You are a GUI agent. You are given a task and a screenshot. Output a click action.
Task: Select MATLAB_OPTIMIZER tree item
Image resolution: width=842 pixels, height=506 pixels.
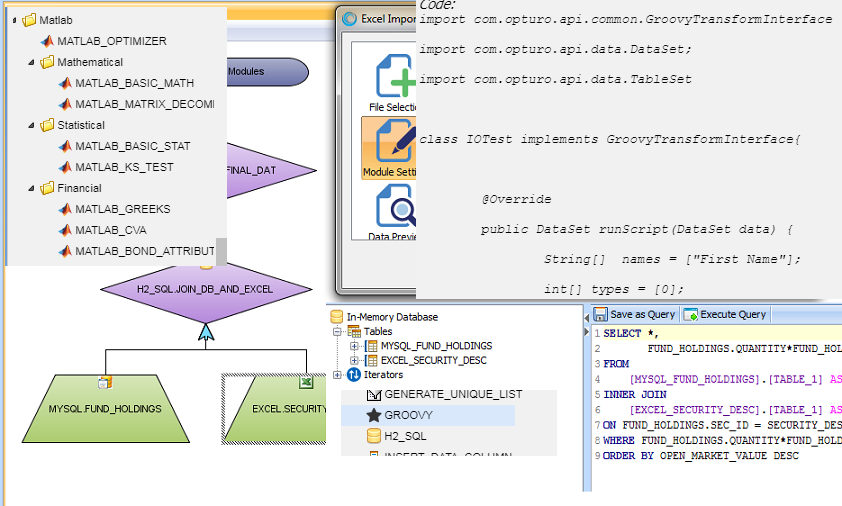112,41
